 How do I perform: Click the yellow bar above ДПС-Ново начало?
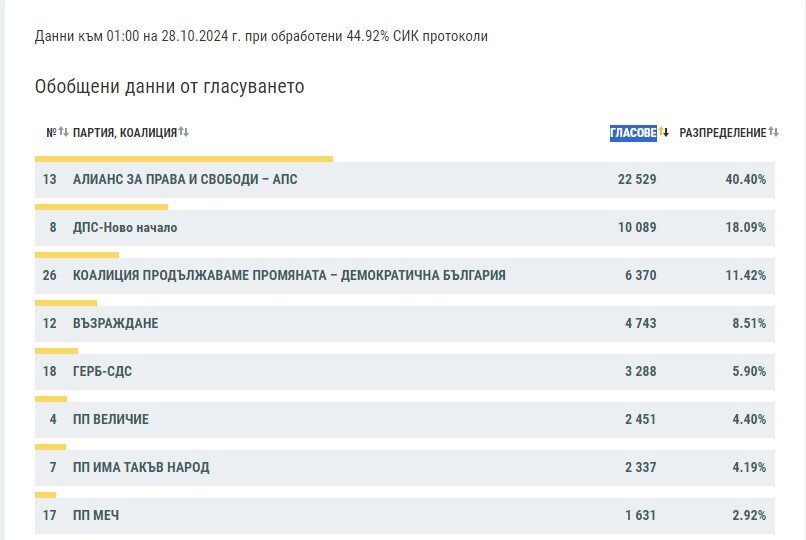(x=101, y=207)
